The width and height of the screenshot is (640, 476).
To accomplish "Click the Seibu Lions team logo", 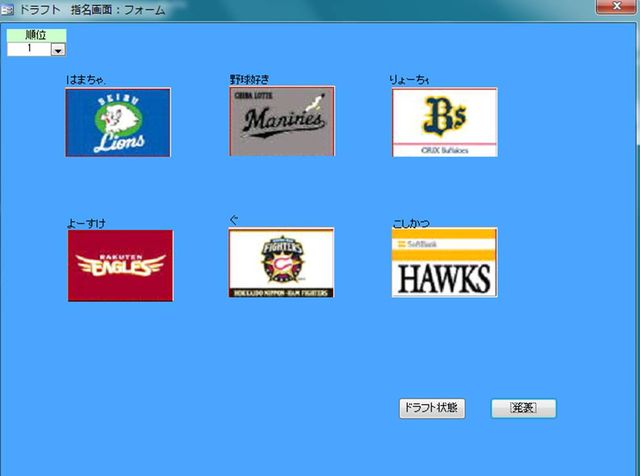I will 118,122.
